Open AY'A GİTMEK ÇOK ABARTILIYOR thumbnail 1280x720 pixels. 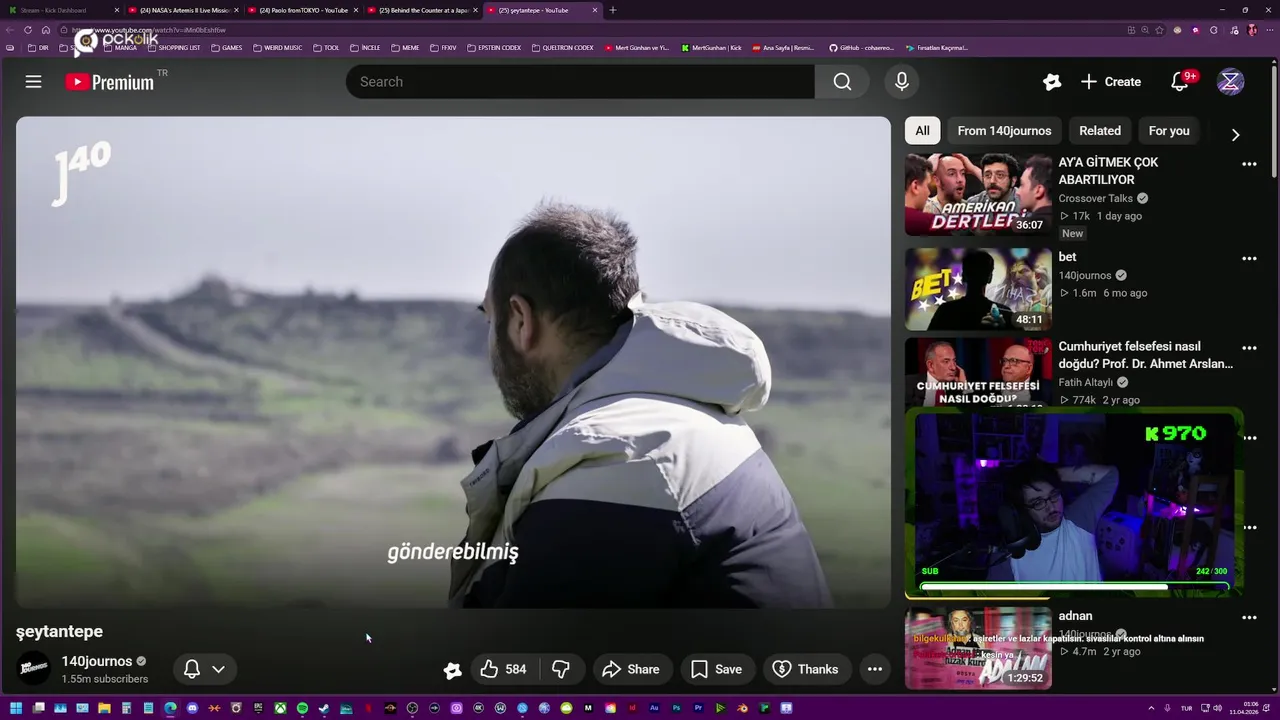[978, 194]
